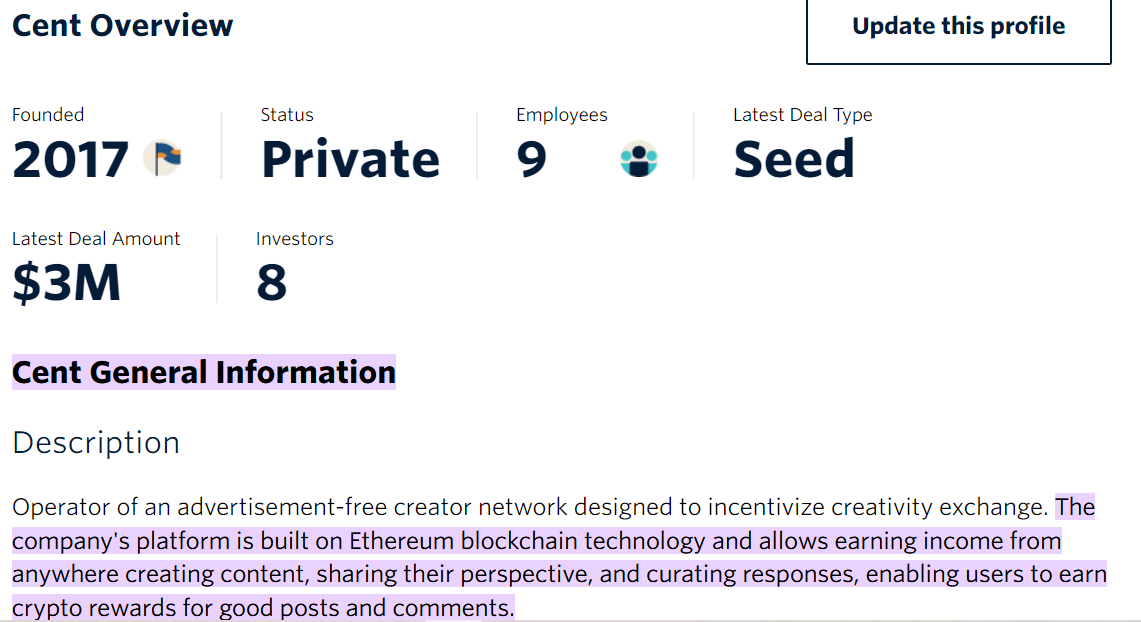Click the highlighted Ethereum blockchain sentence

point(559,557)
